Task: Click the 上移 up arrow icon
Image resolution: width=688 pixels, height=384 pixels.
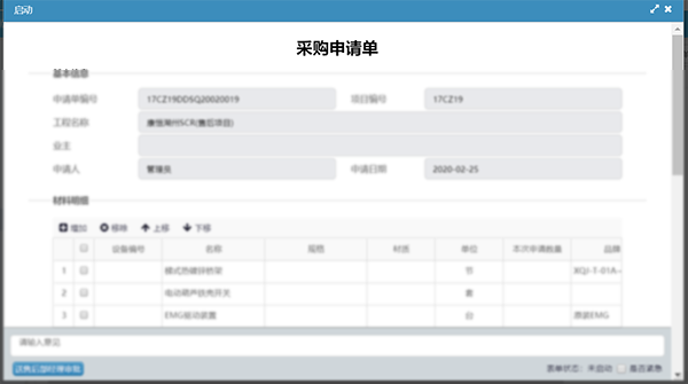Action: click(145, 227)
